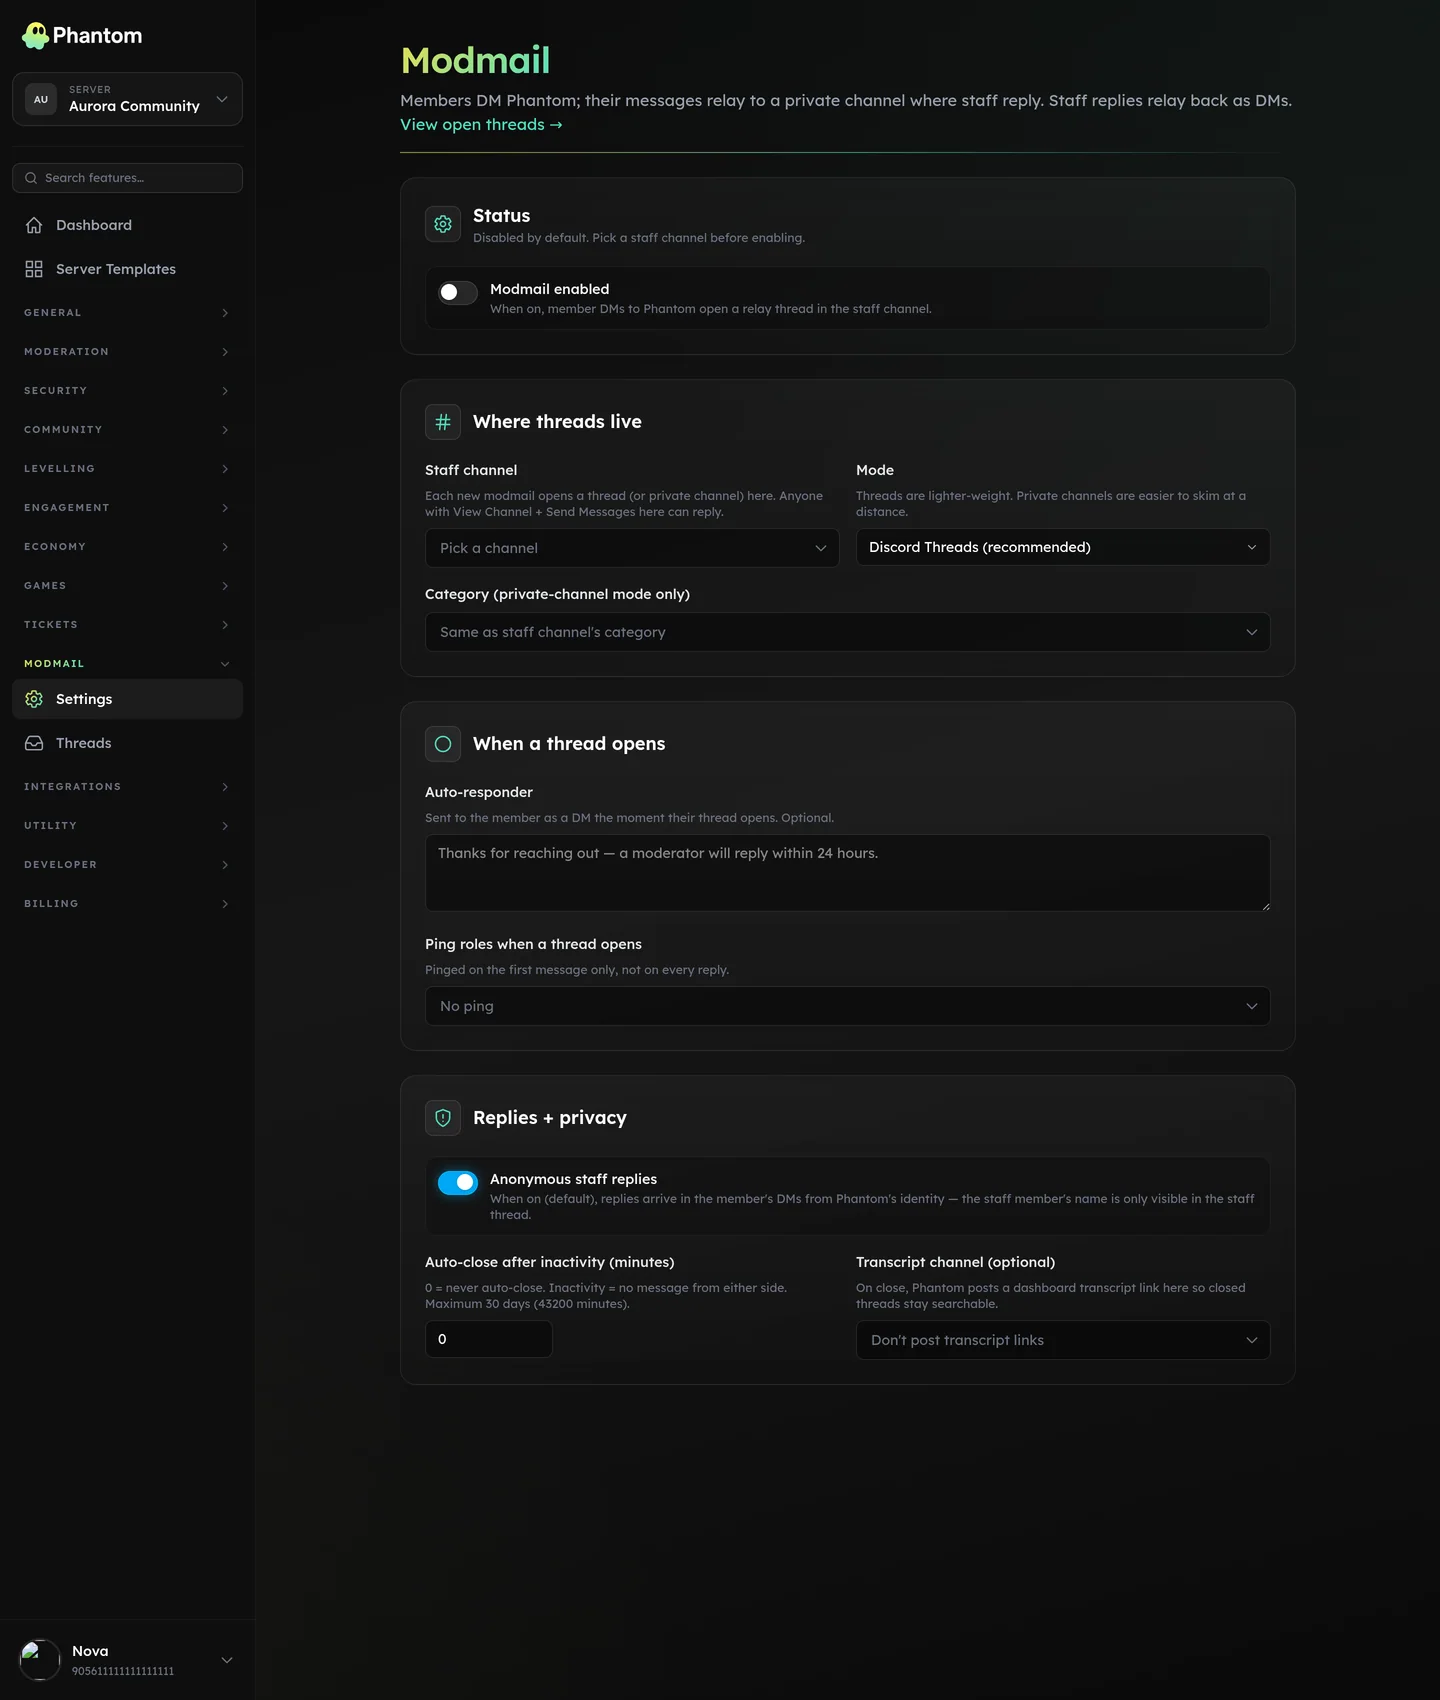Expand the Community sidebar section
This screenshot has height=1700, width=1440.
pos(127,430)
